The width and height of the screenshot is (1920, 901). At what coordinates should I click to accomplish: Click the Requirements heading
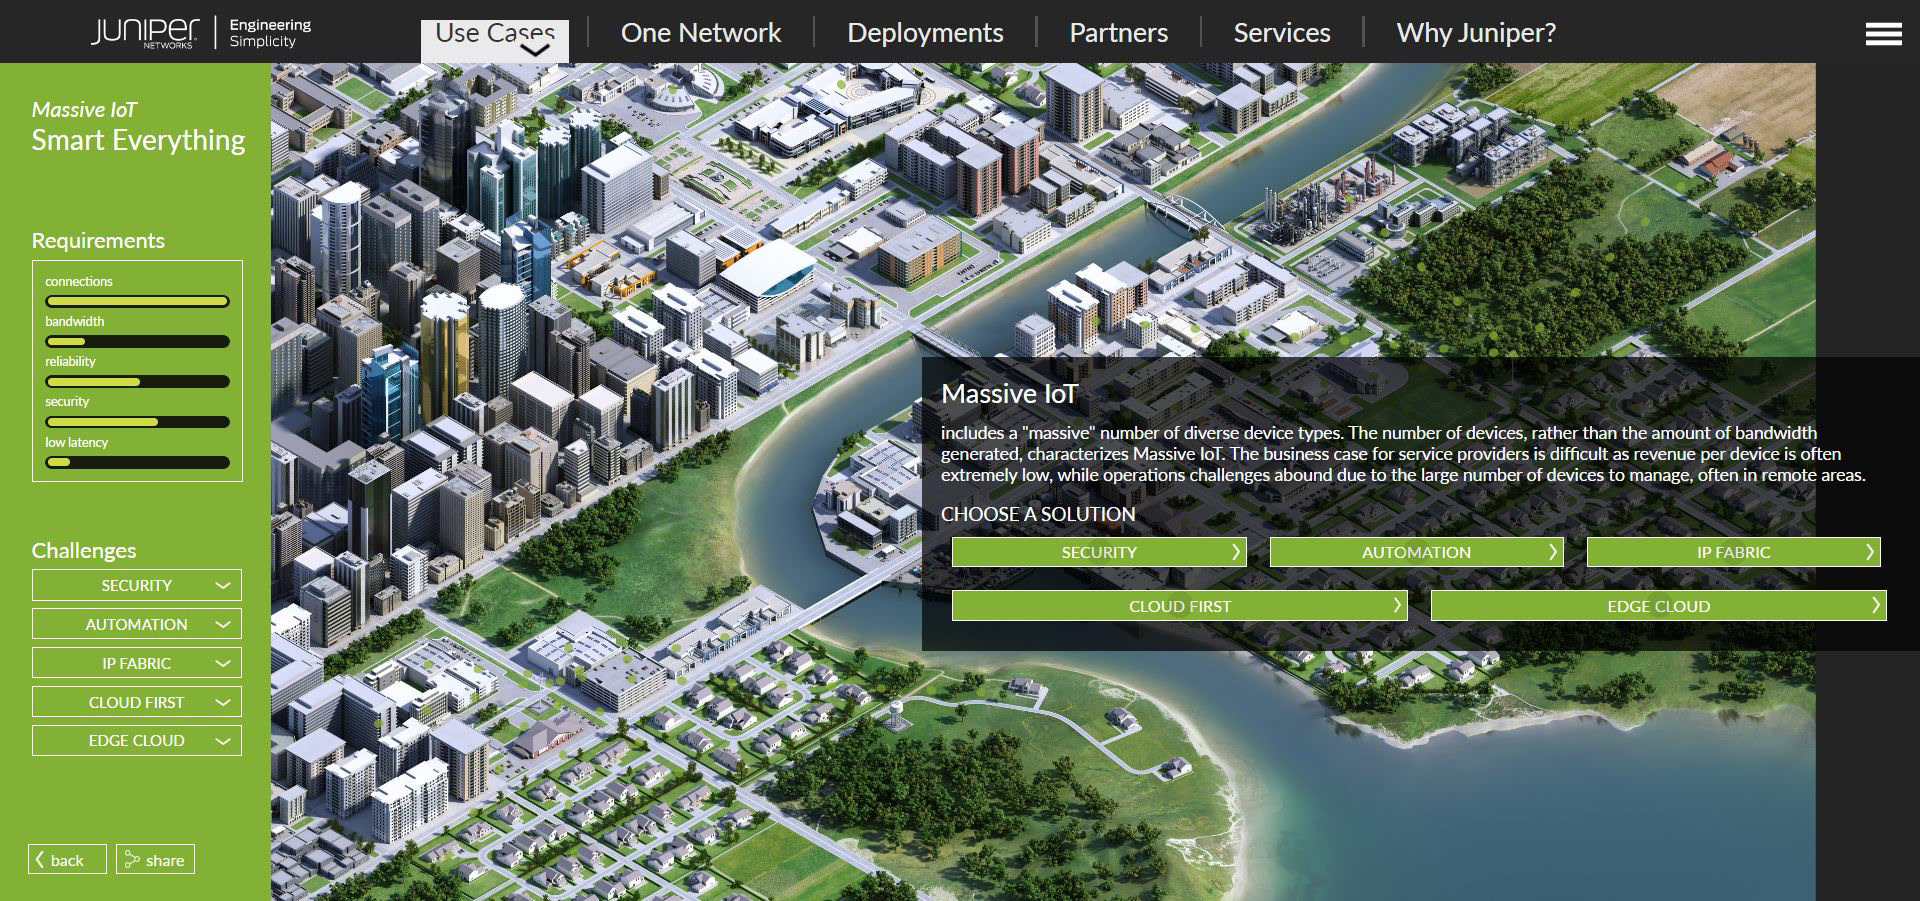pyautogui.click(x=98, y=241)
